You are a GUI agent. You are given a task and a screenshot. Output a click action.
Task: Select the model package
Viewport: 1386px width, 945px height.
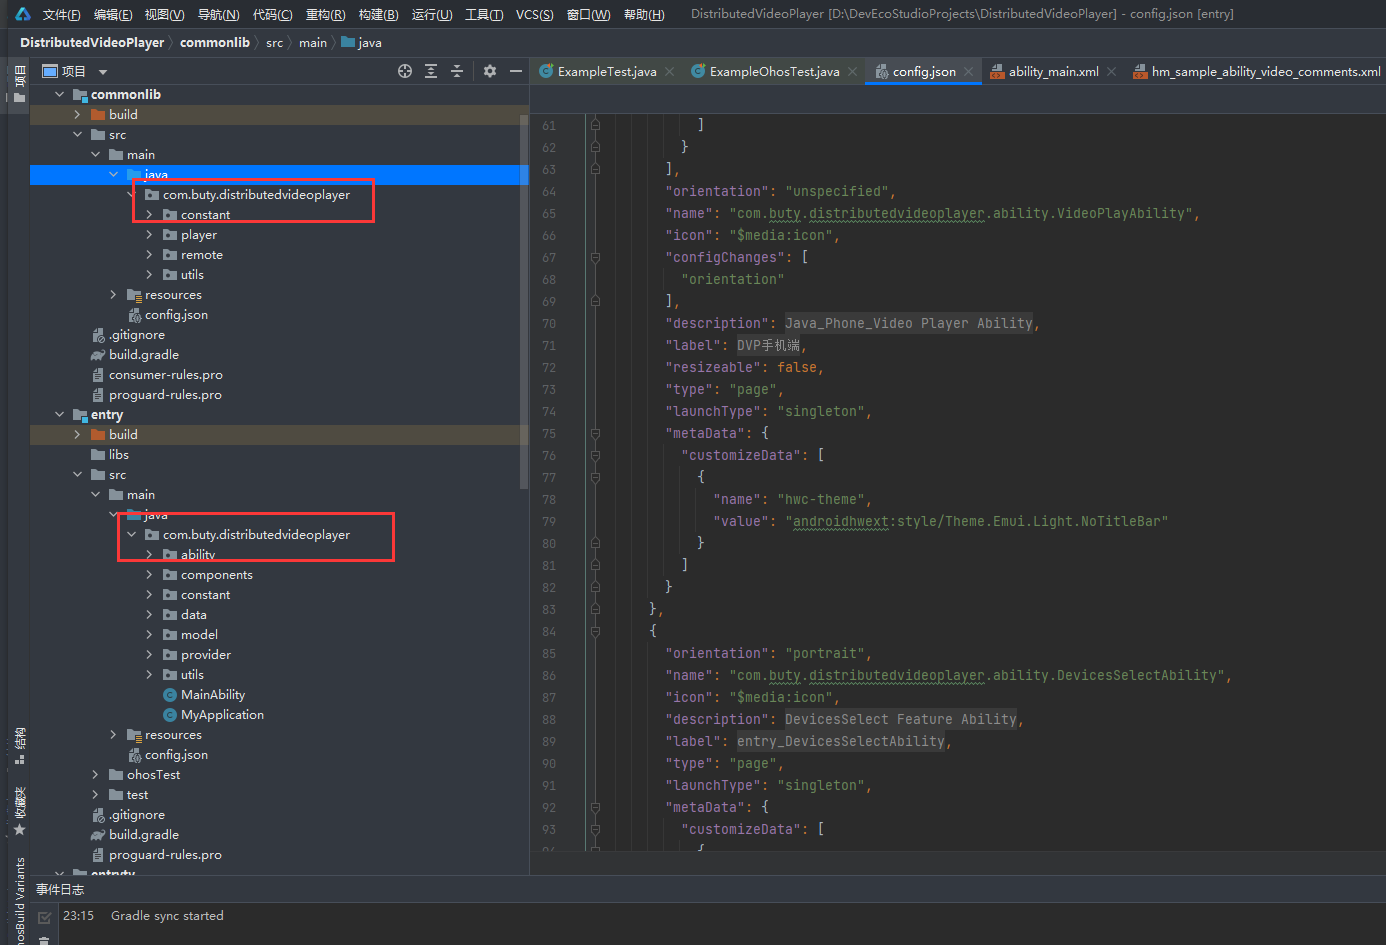tap(199, 634)
